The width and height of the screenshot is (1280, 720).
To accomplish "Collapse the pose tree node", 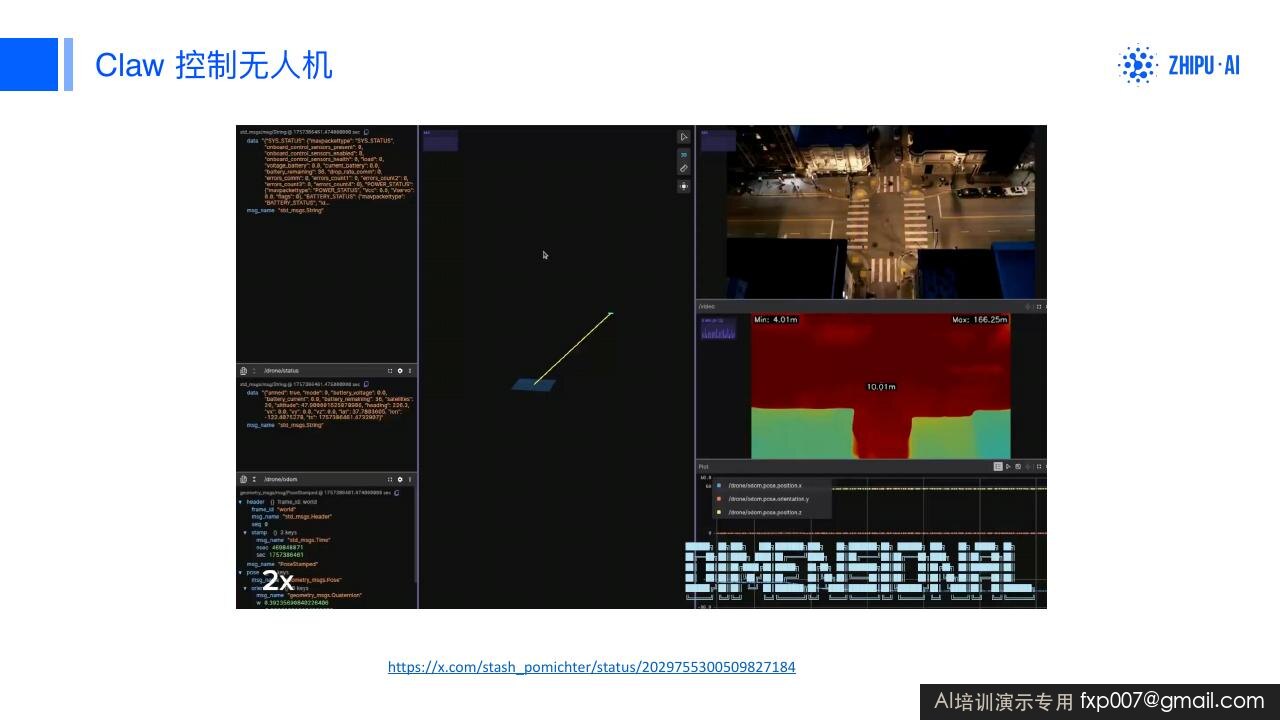I will 240,572.
